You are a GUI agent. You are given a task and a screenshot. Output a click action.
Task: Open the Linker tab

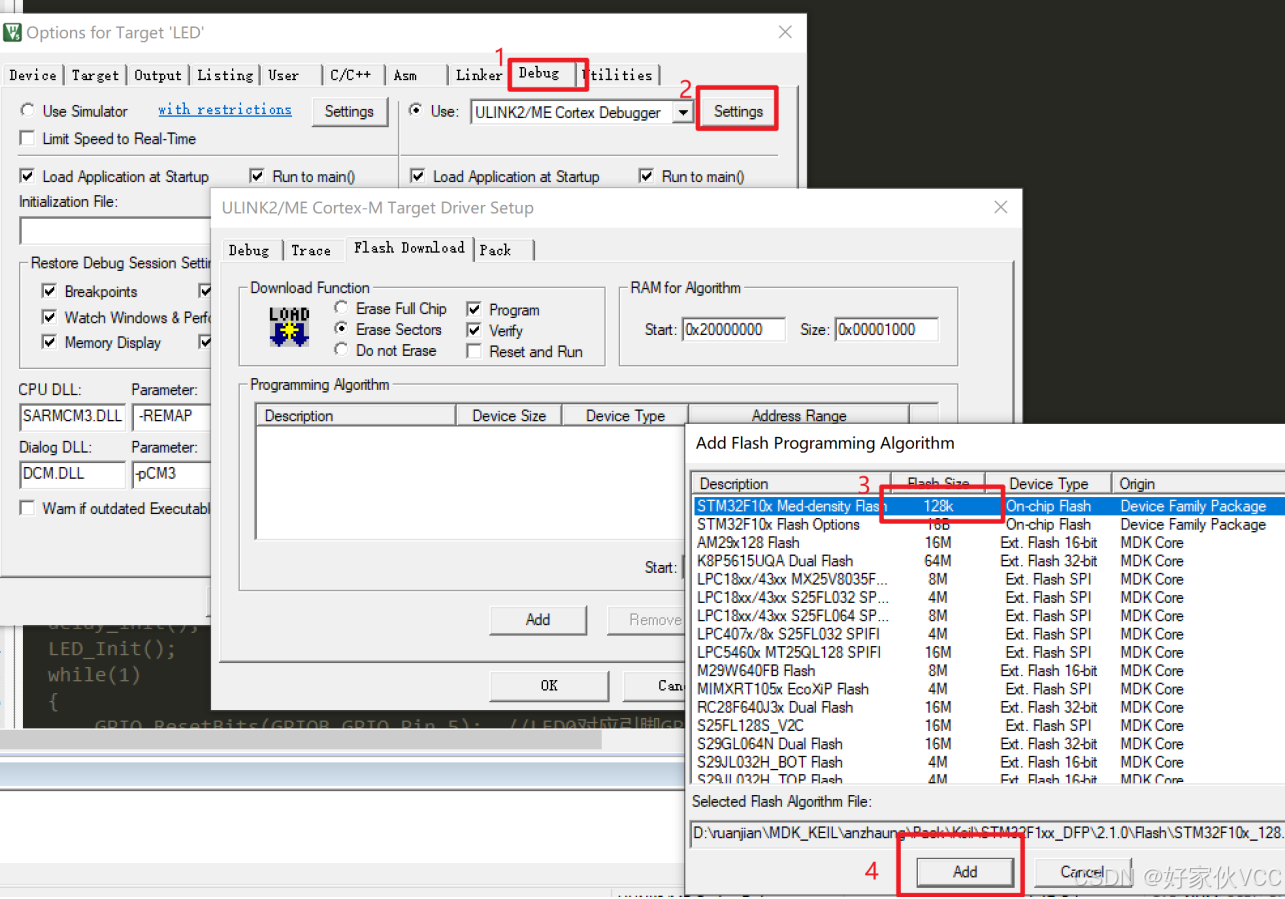click(x=479, y=75)
